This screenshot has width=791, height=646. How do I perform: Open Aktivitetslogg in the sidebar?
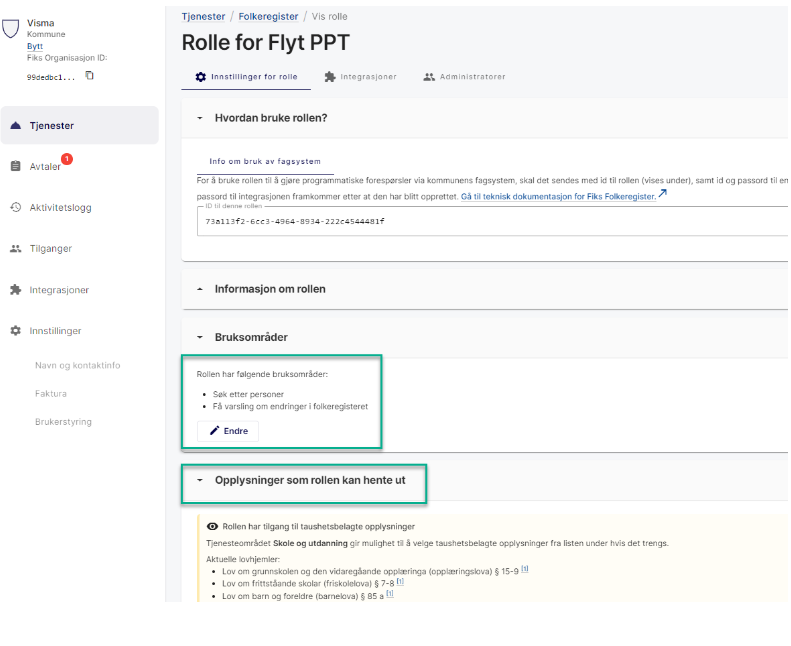[x=60, y=207]
